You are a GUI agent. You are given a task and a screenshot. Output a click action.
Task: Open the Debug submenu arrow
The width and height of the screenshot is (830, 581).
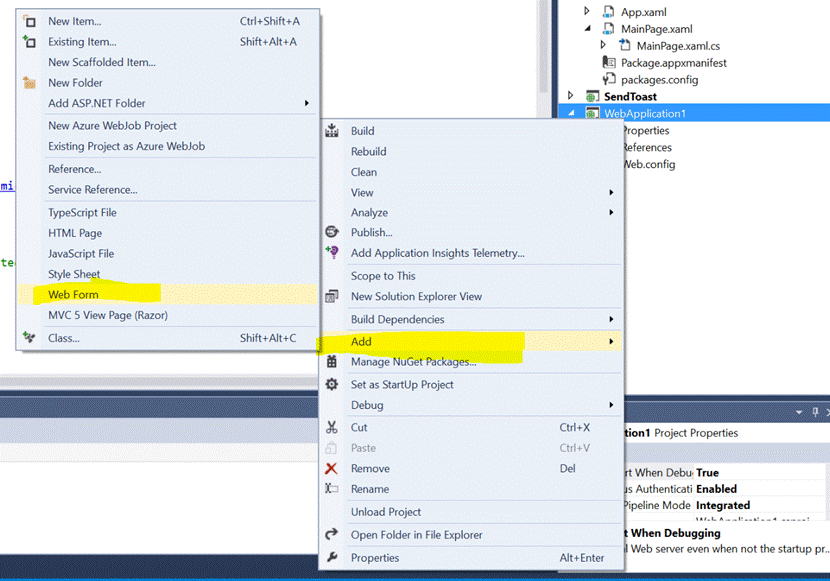point(611,405)
